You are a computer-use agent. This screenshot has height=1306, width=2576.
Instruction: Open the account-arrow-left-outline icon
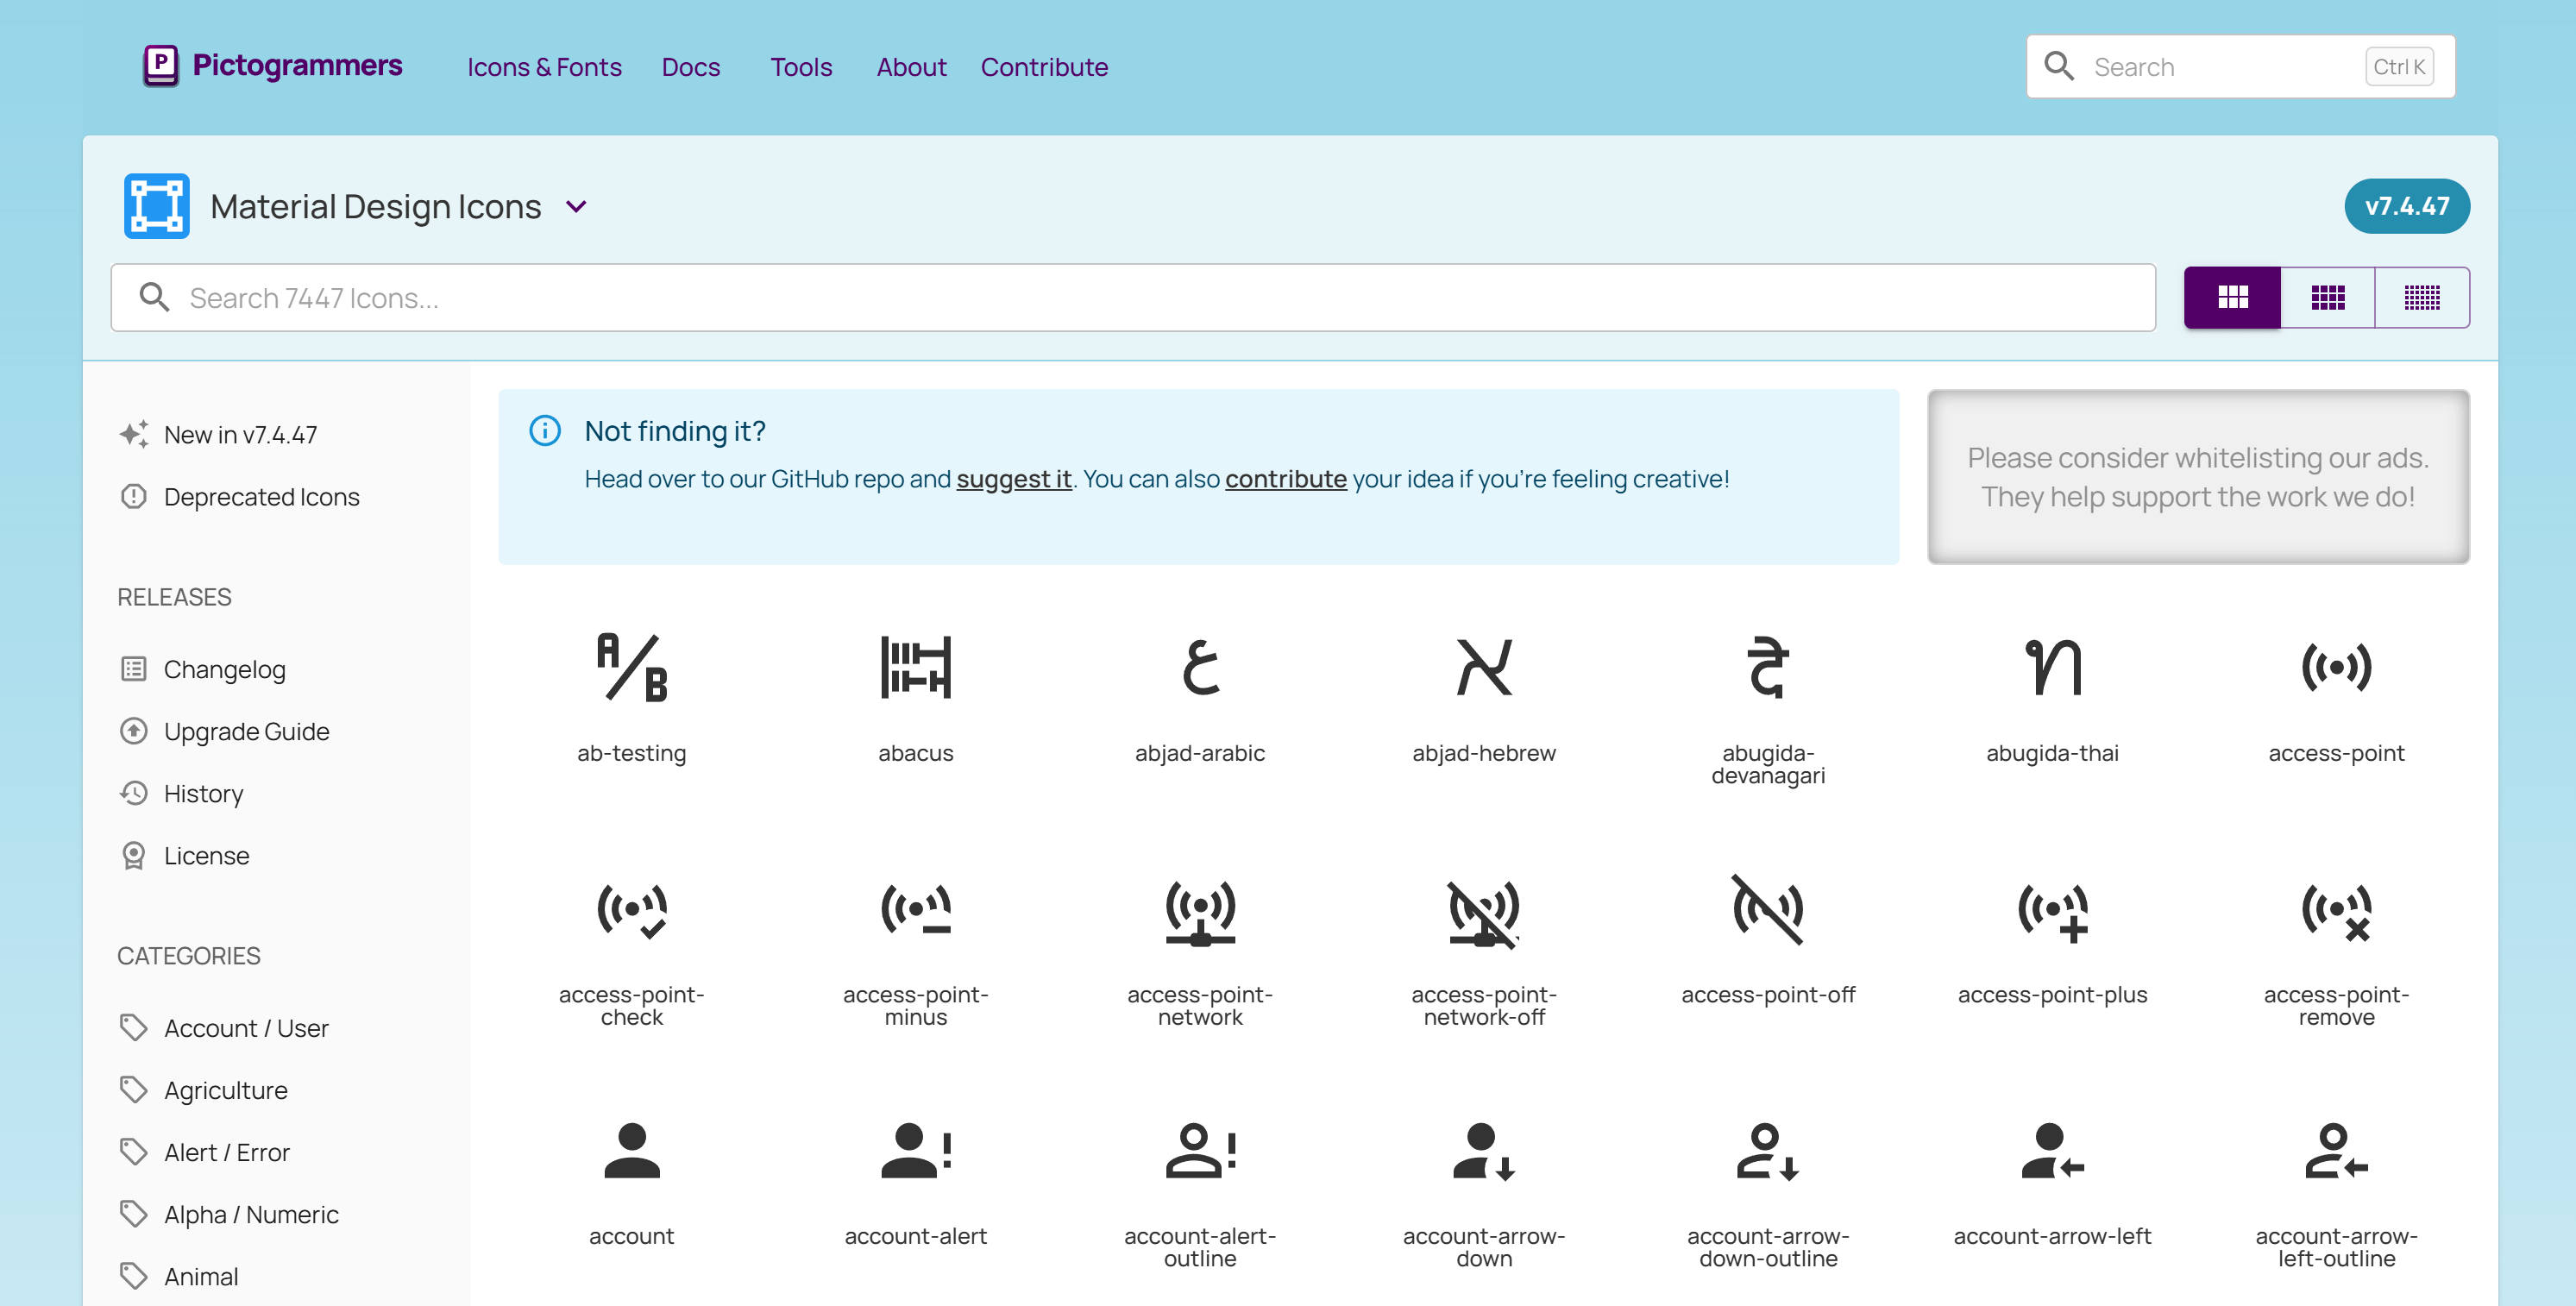[2335, 1151]
